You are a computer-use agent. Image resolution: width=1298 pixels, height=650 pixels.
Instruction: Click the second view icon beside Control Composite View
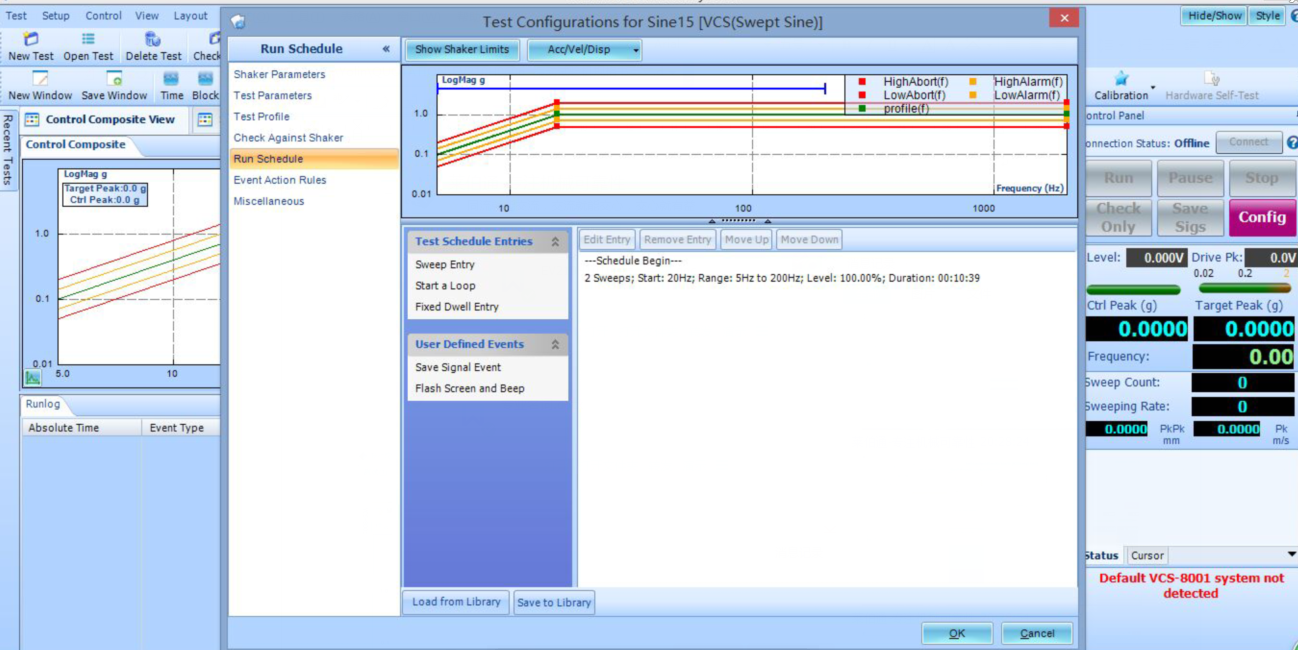[x=205, y=120]
